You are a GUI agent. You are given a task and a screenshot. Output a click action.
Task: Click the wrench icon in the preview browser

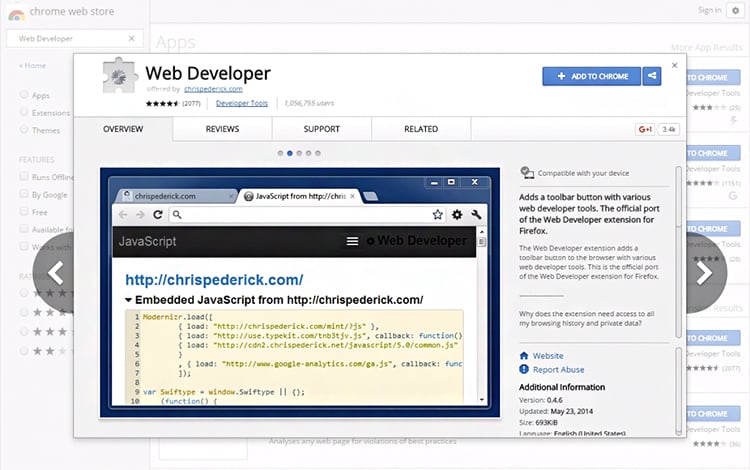pos(476,215)
